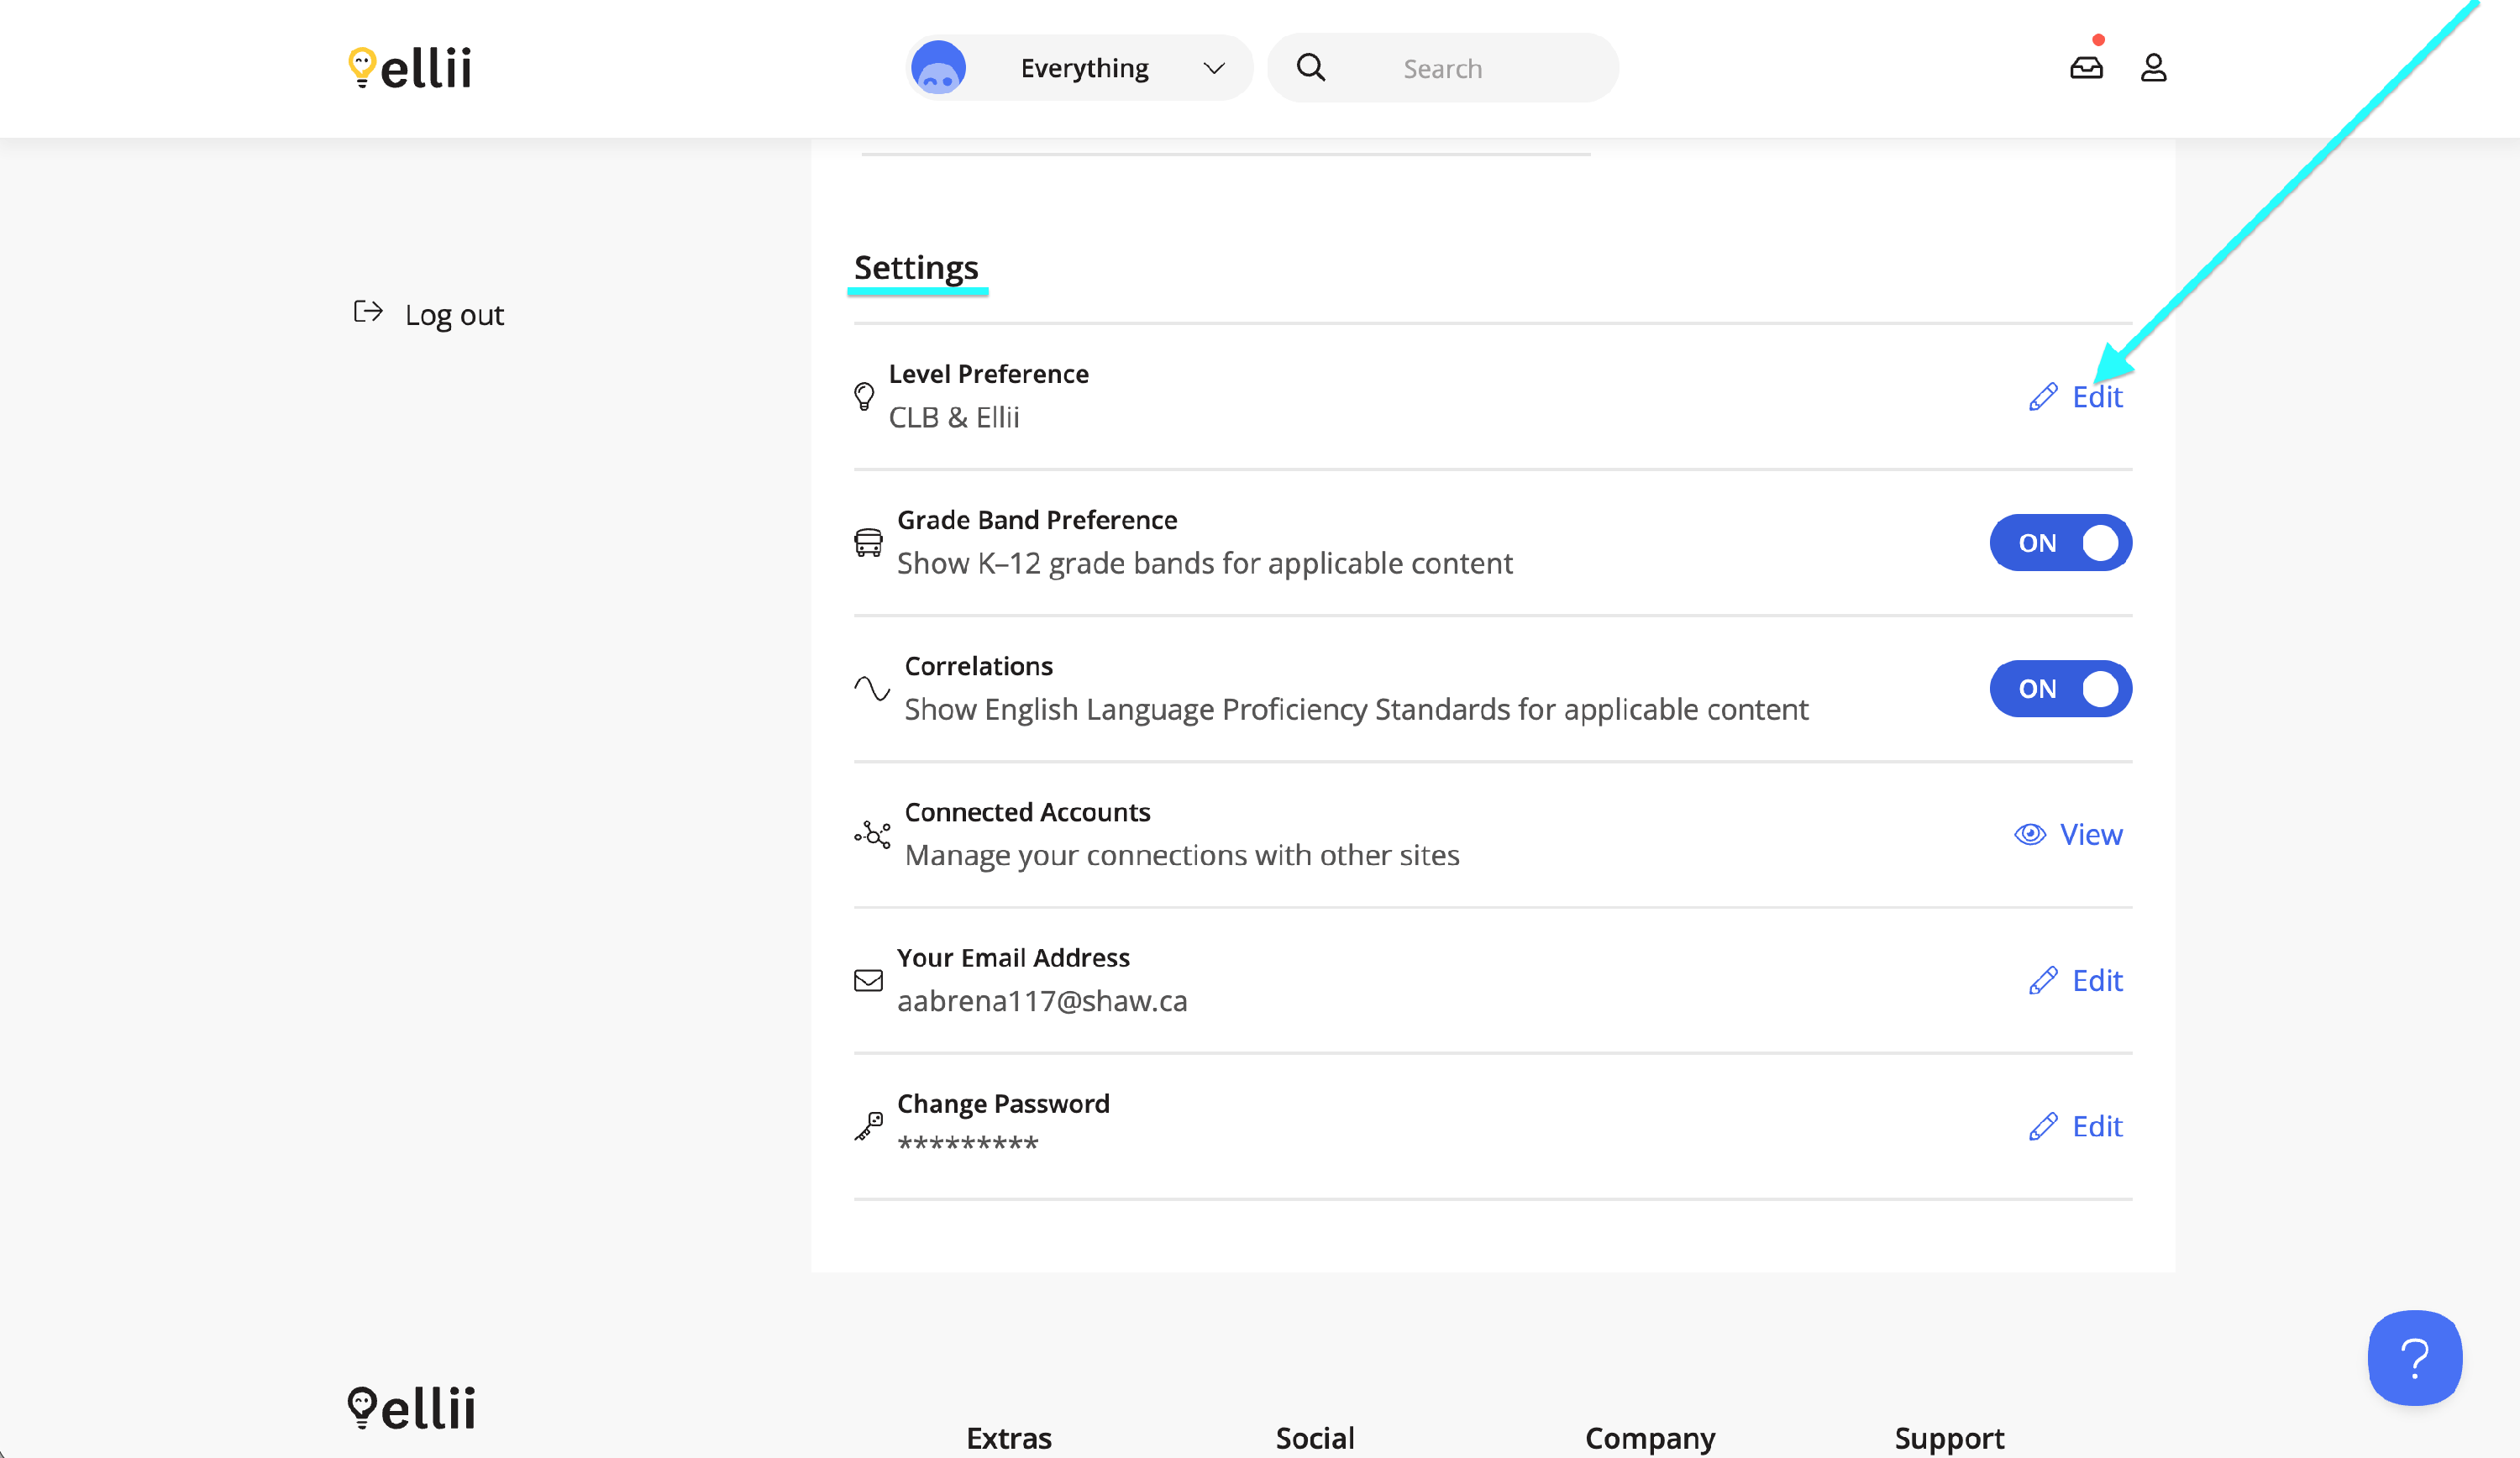Click the blue mascot avatar icon
This screenshot has width=2520, height=1458.
click(938, 68)
